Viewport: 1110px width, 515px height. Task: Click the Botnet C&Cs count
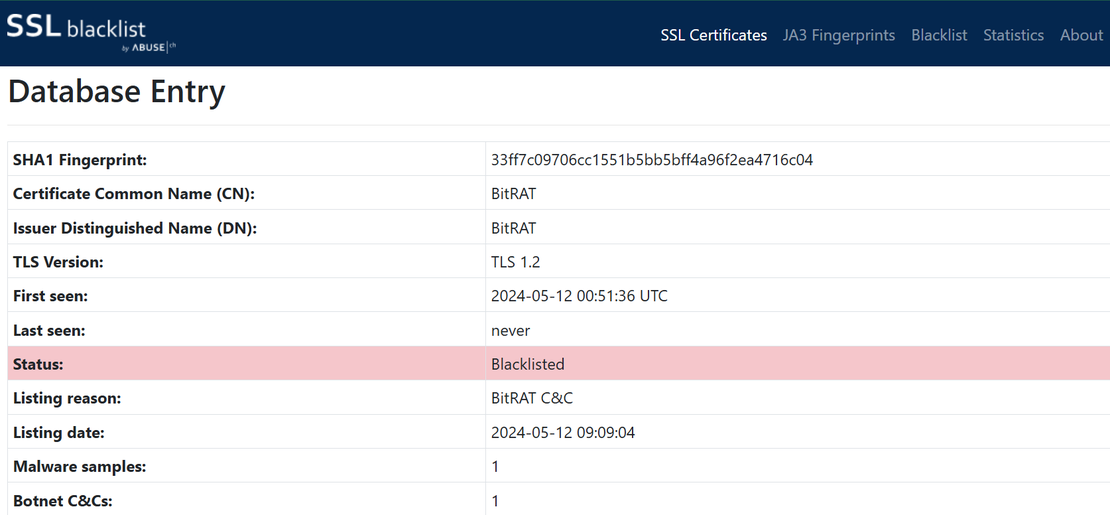point(495,501)
